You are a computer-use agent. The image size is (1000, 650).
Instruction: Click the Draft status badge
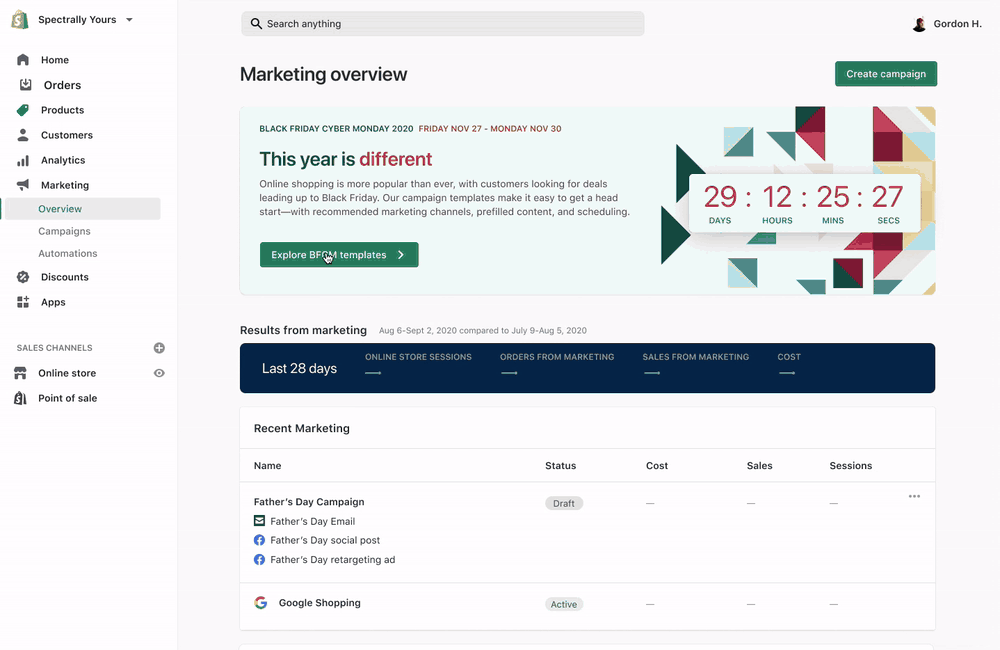pyautogui.click(x=564, y=503)
